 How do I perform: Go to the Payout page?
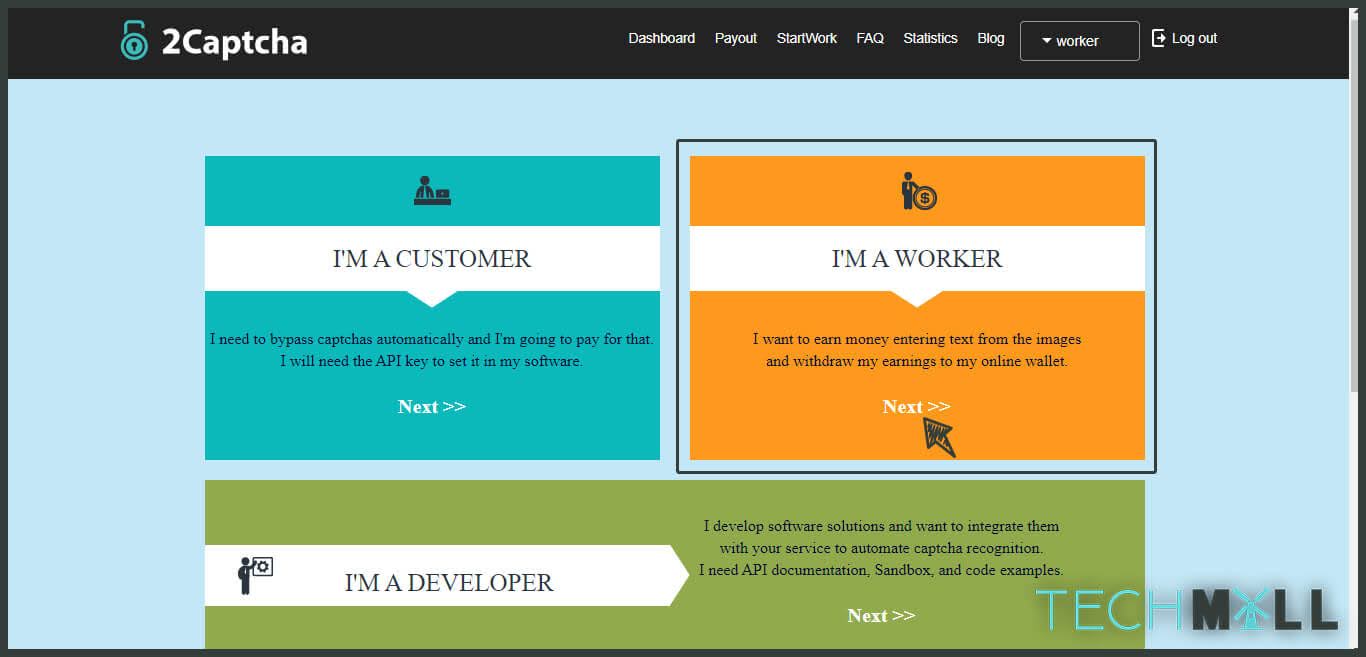735,38
